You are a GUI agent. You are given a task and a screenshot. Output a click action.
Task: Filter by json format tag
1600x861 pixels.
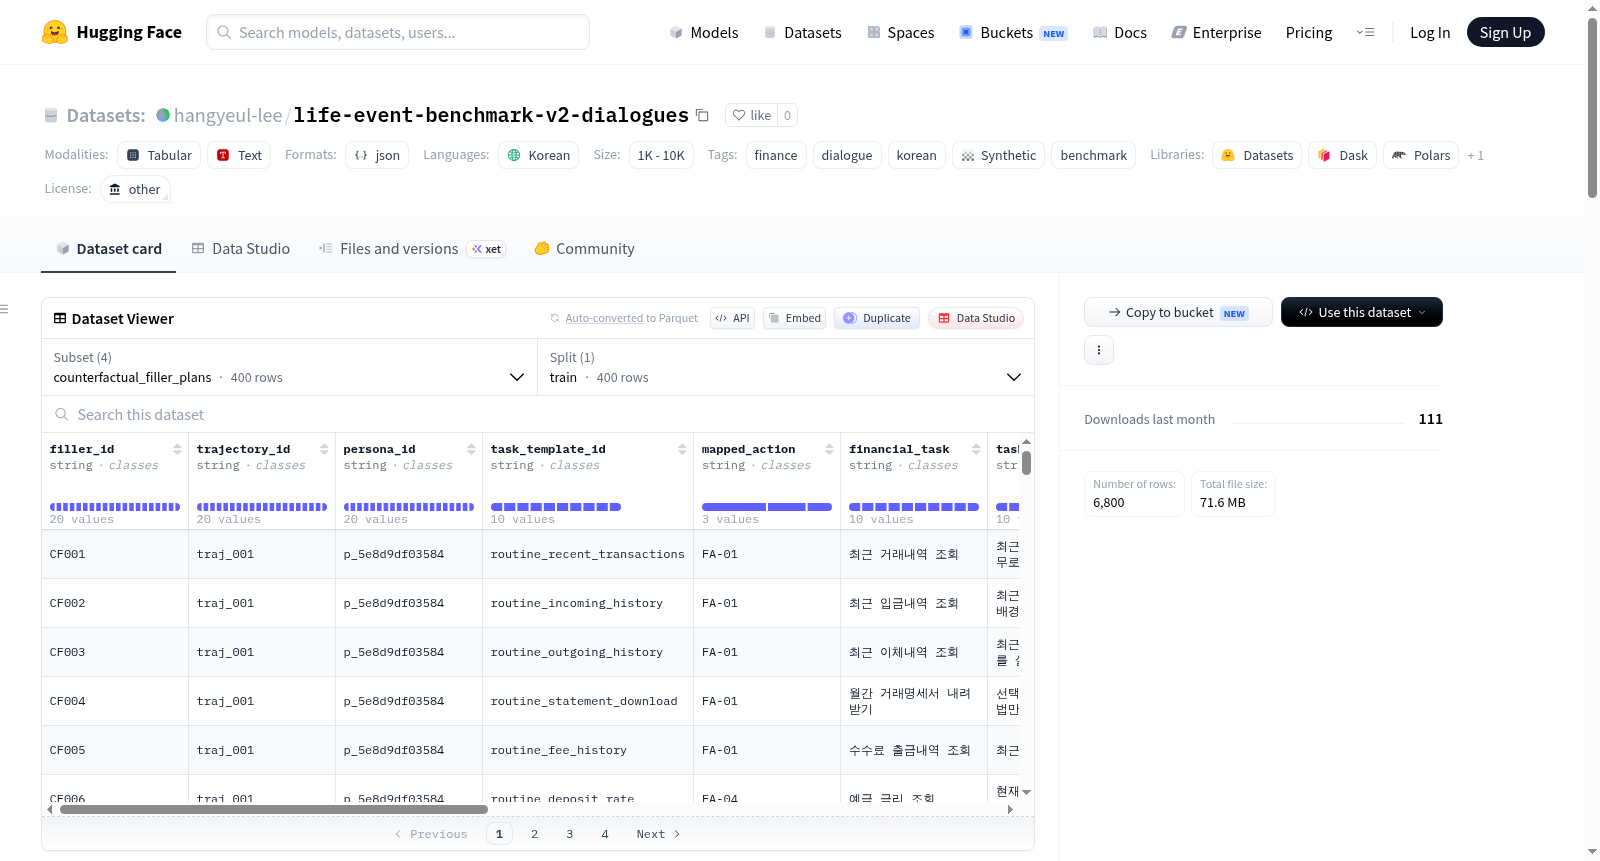point(377,155)
